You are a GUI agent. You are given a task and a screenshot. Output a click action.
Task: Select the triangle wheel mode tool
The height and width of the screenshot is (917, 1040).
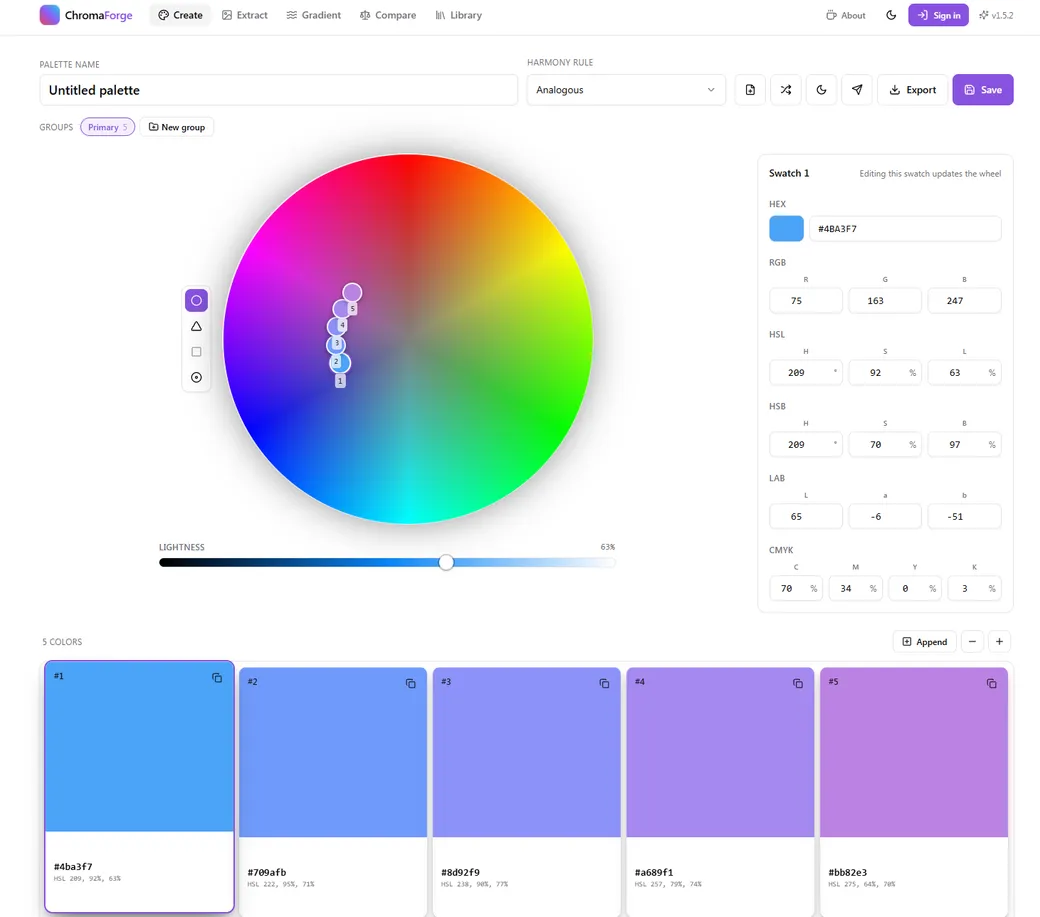[x=196, y=326]
